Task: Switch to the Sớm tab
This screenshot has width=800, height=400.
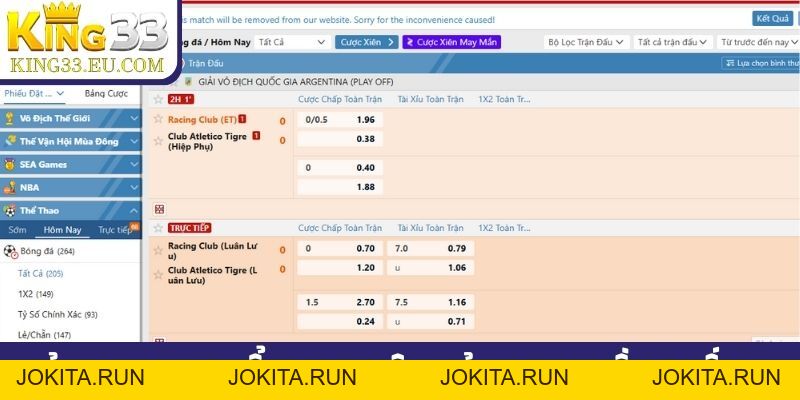Action: (x=17, y=230)
